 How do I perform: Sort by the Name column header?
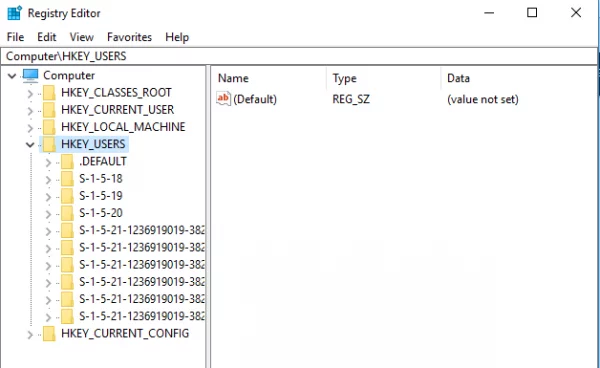[x=269, y=78]
